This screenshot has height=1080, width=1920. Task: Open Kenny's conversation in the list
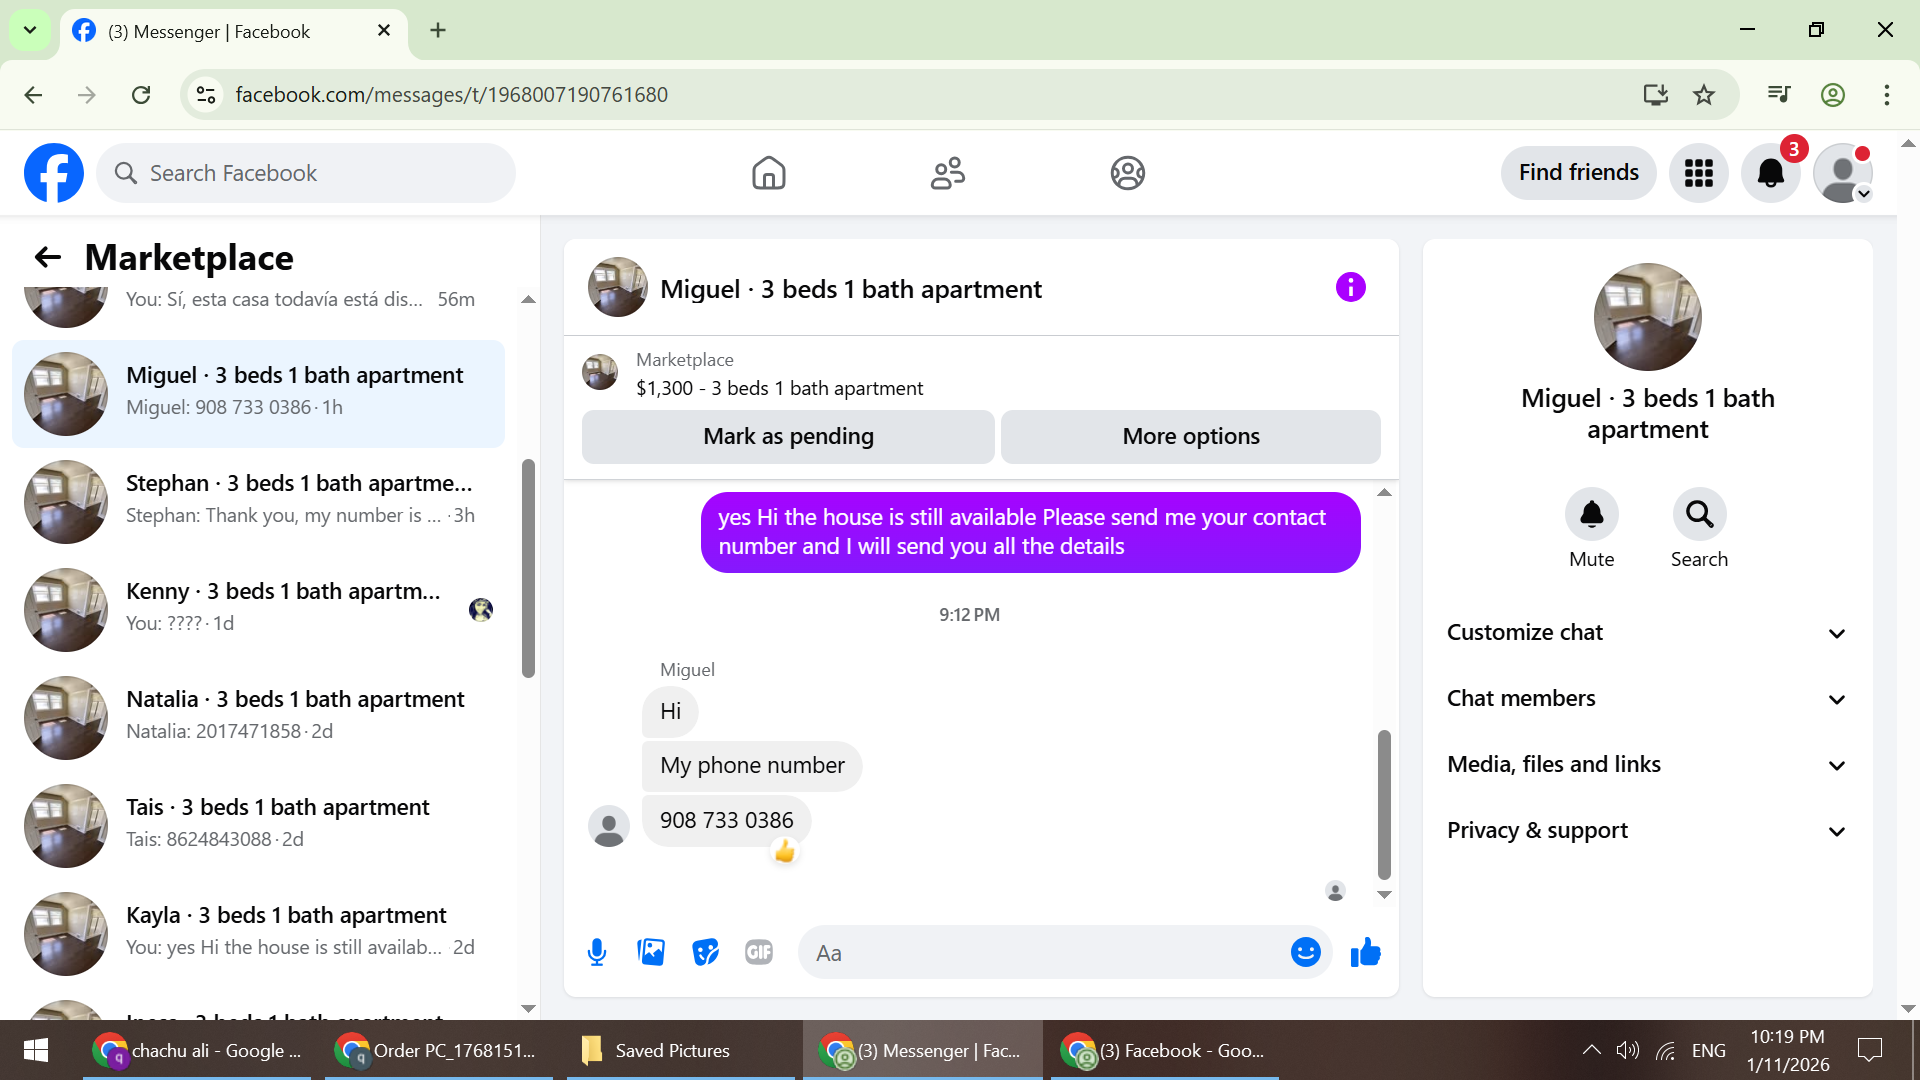click(258, 610)
